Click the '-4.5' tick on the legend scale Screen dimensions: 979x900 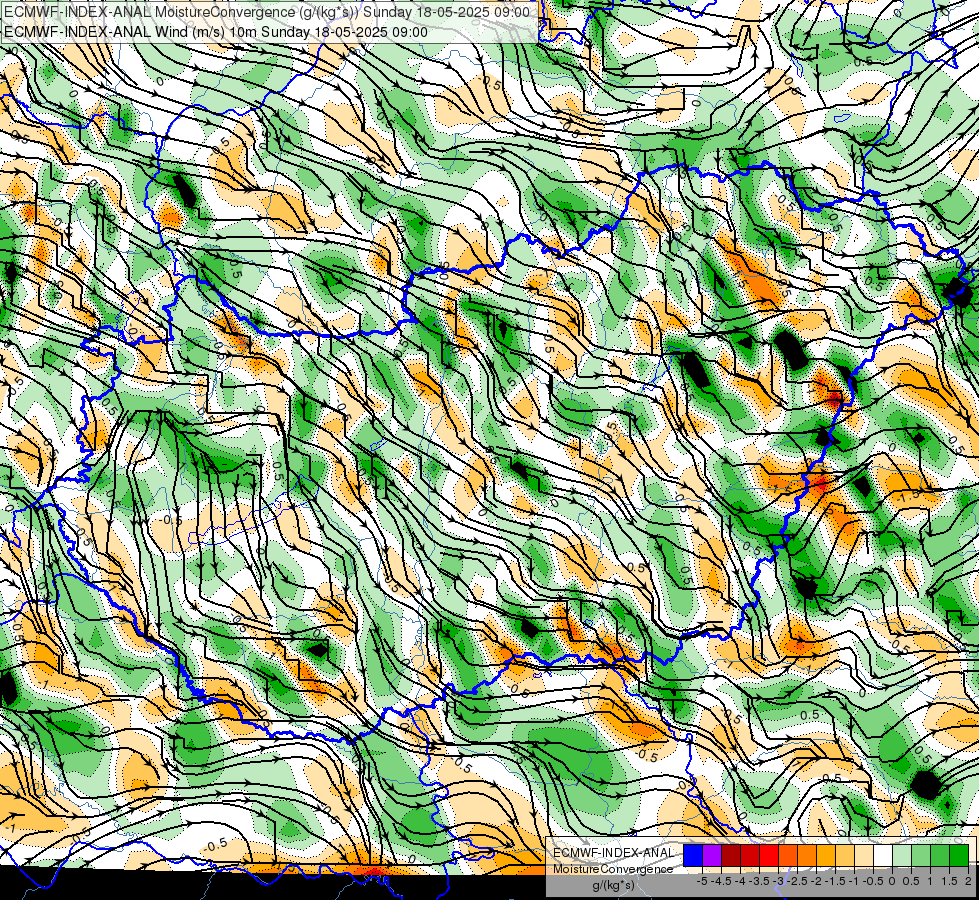click(721, 881)
